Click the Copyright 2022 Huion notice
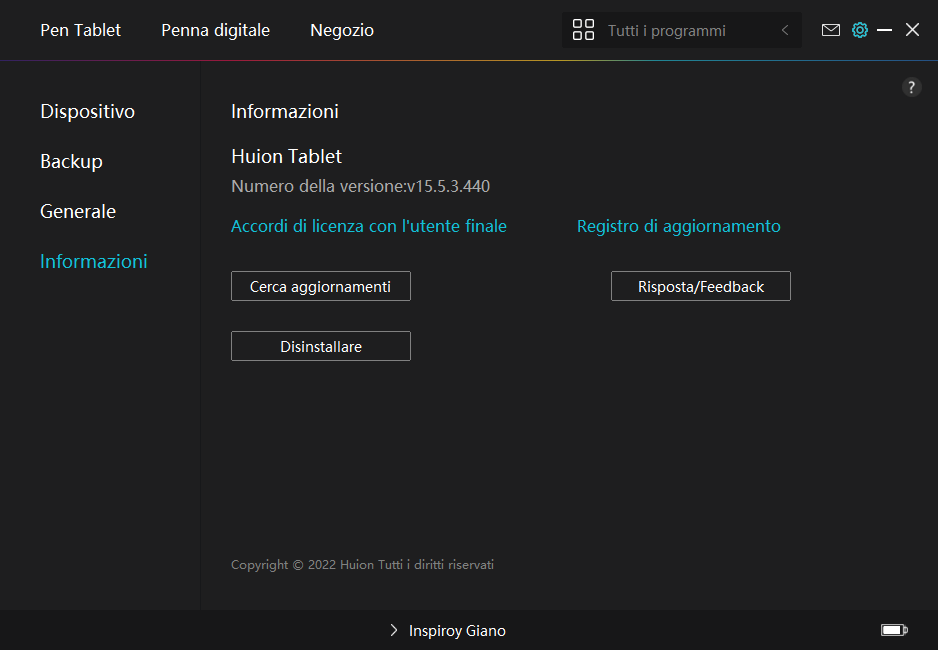938x650 pixels. (x=362, y=564)
